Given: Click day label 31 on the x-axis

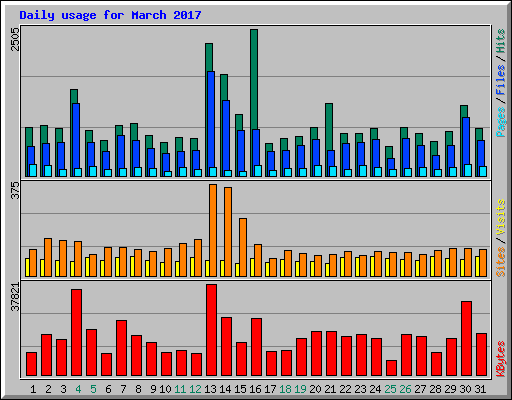Looking at the screenshot, I should 480,389.
